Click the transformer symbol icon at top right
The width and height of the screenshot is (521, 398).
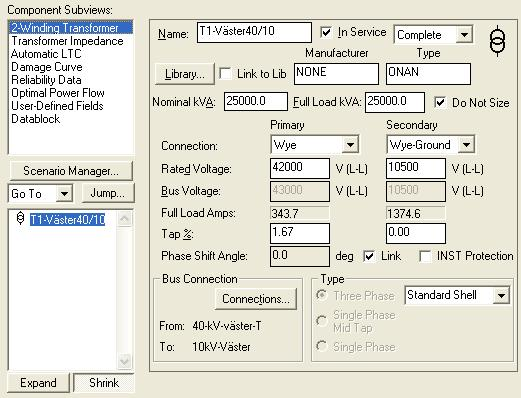pos(497,41)
